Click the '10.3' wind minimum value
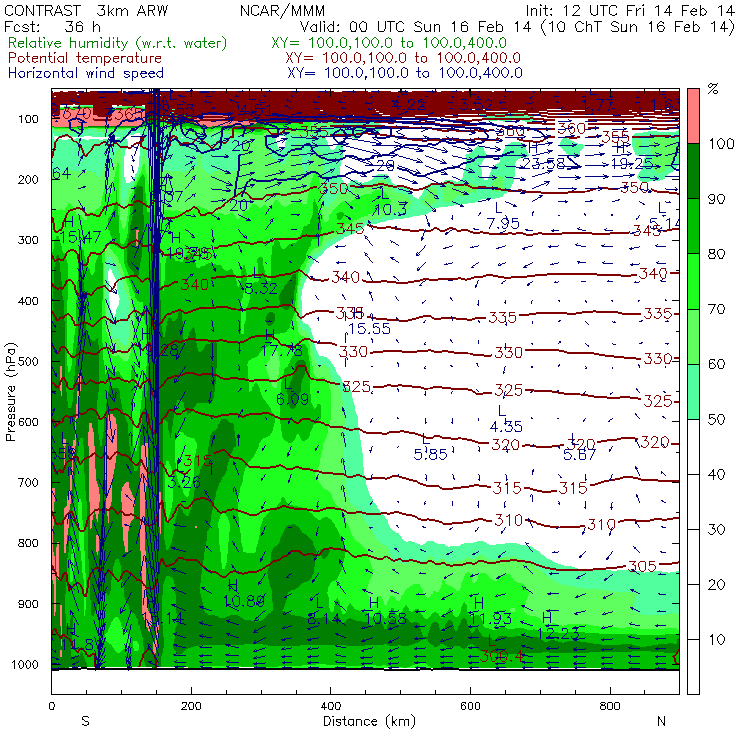740x740 pixels. pos(390,210)
